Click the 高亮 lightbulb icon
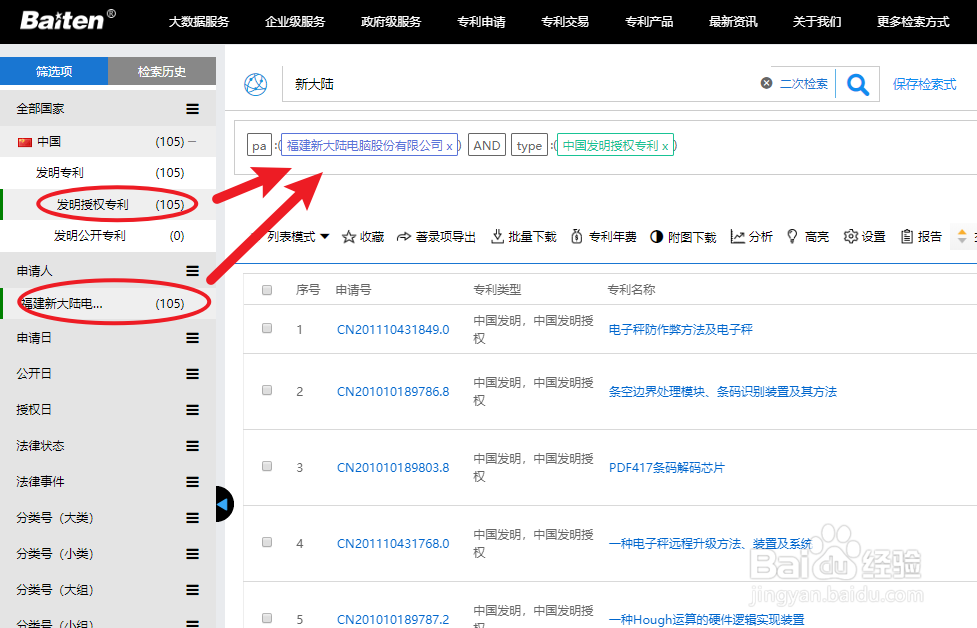977x628 pixels. pos(792,237)
